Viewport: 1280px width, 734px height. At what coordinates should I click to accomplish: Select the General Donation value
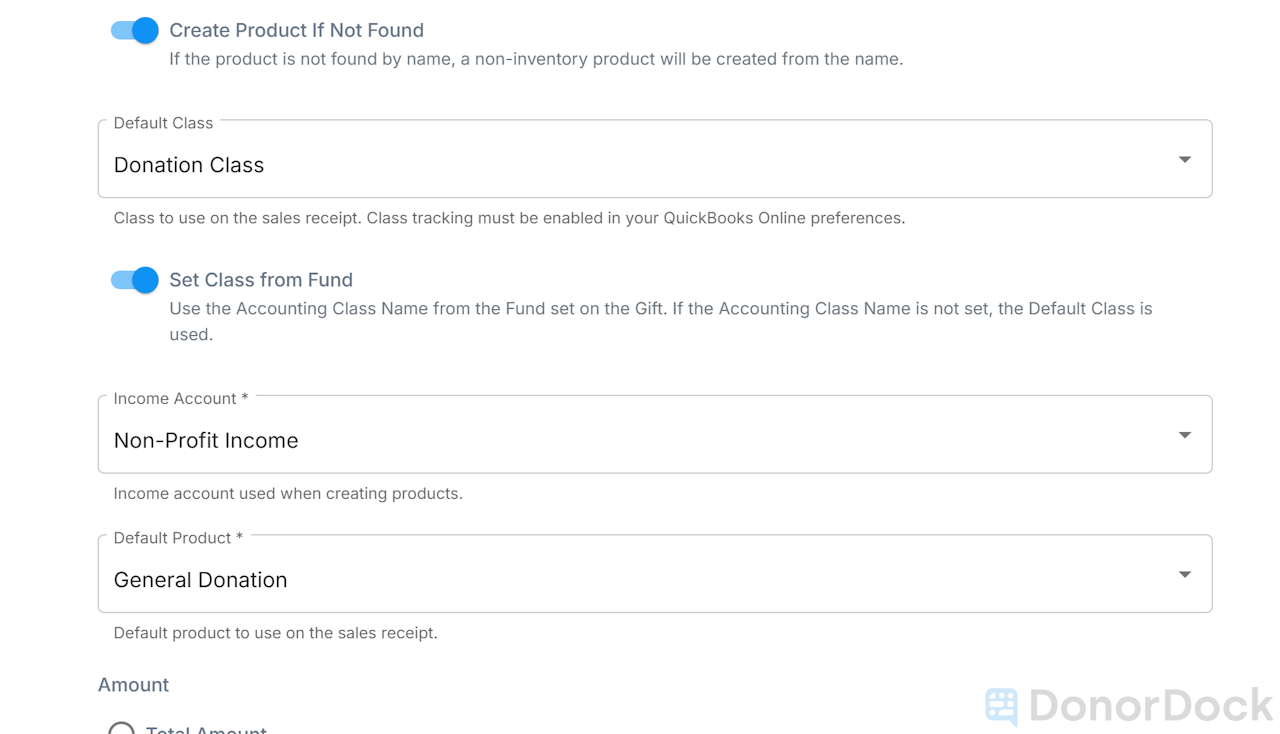click(x=201, y=579)
